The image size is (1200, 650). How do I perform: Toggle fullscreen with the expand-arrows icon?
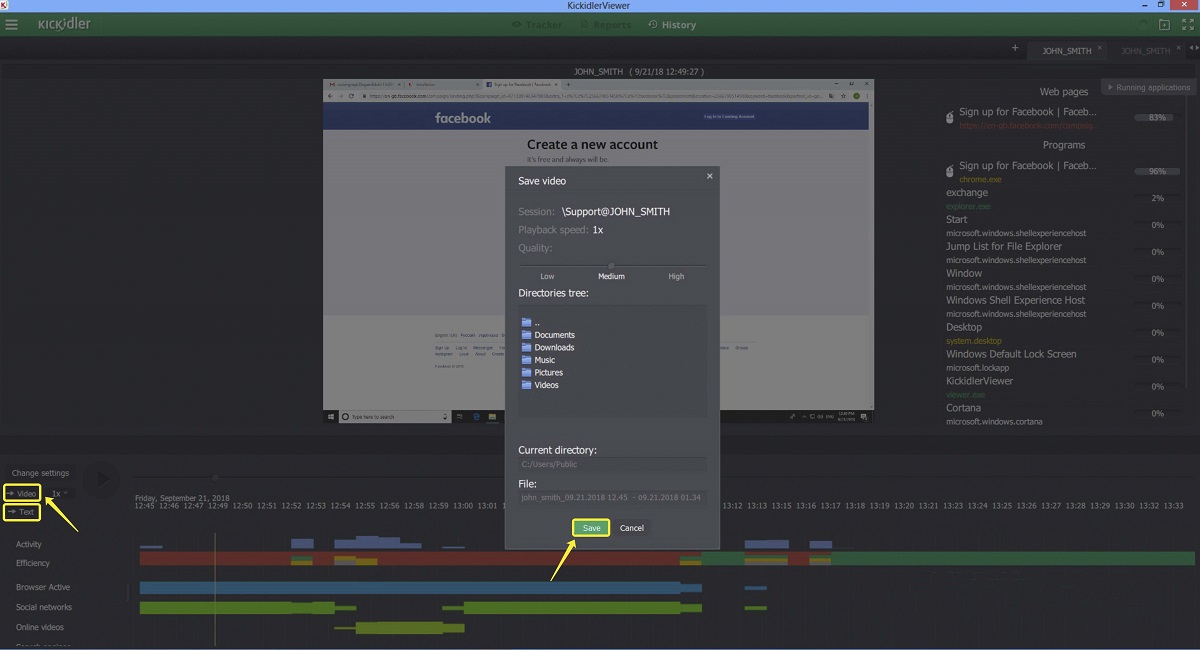(1187, 25)
